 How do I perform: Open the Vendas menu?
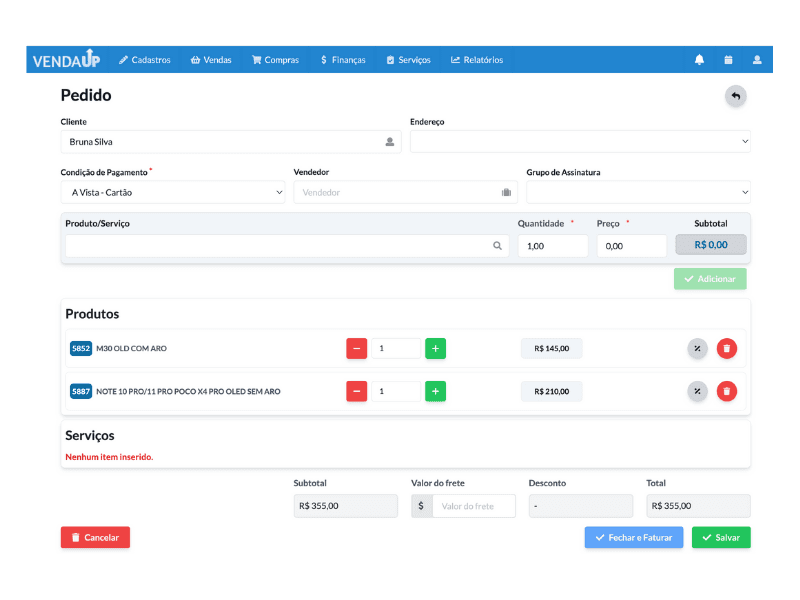[211, 60]
